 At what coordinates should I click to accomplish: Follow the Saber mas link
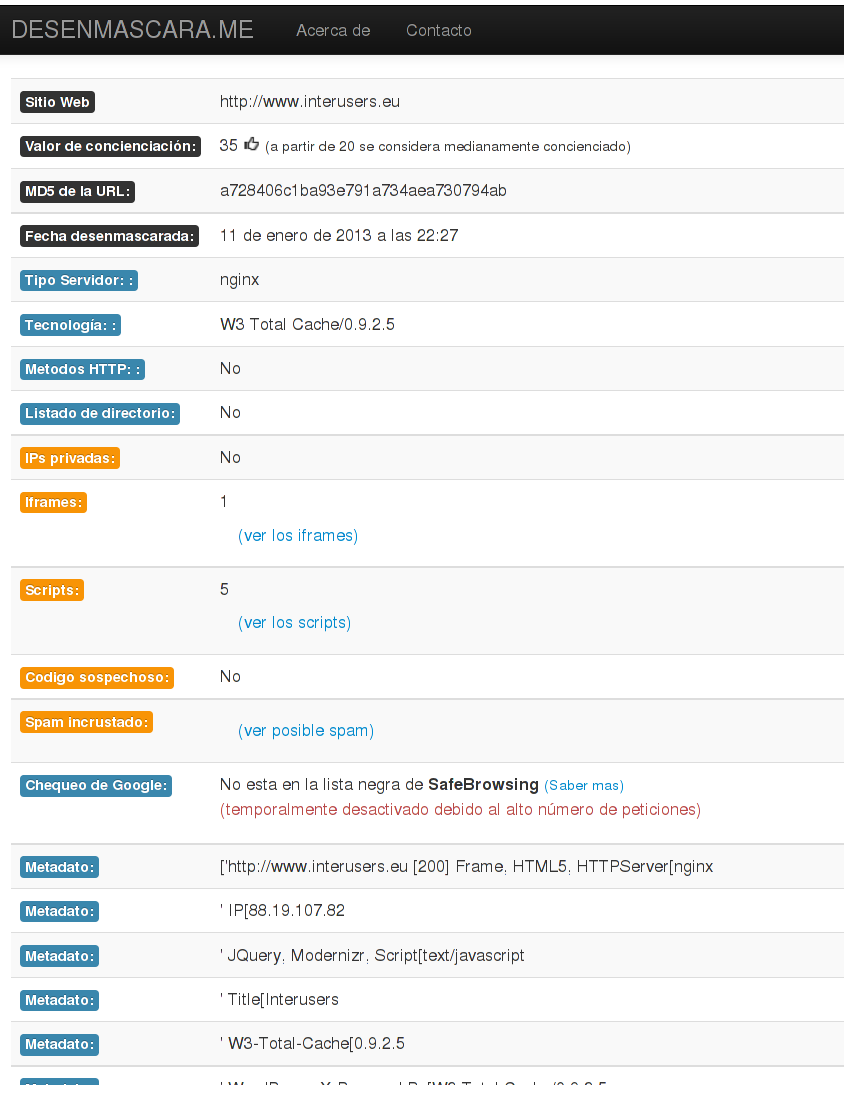584,786
